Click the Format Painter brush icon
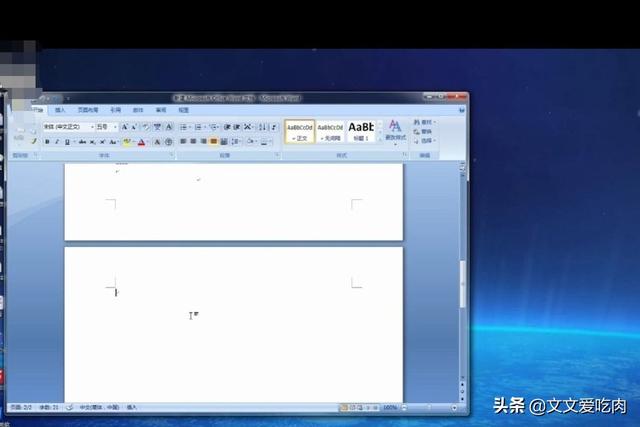The height and width of the screenshot is (427, 640). tap(34, 141)
